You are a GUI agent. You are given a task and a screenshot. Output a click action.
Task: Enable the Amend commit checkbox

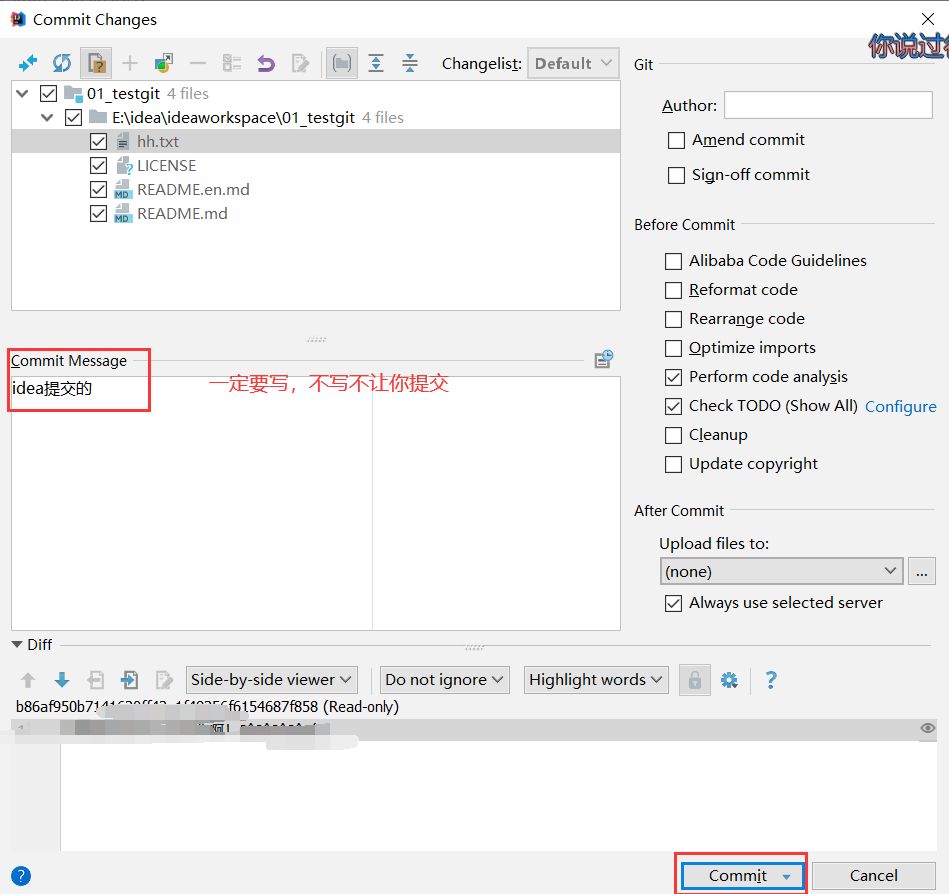pos(676,140)
